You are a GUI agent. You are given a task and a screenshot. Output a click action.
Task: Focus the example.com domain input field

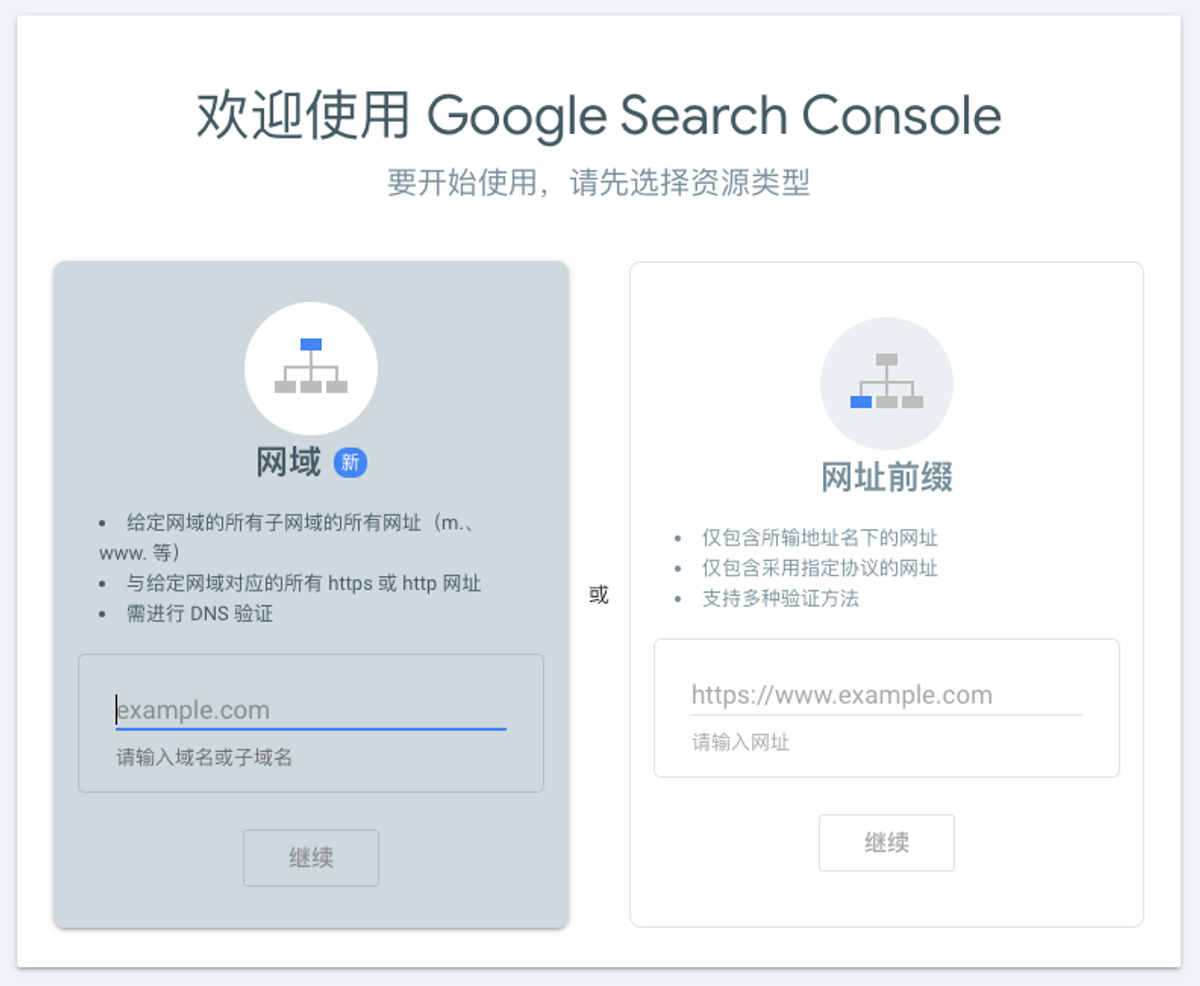[x=311, y=711]
